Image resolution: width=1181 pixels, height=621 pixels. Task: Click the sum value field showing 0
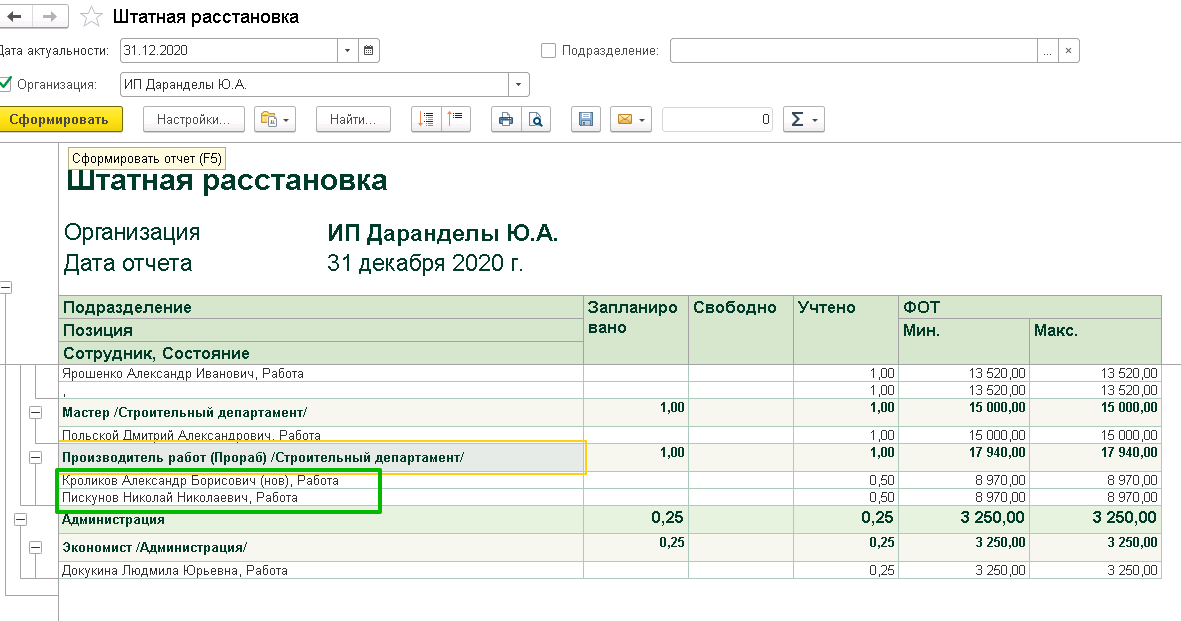718,119
